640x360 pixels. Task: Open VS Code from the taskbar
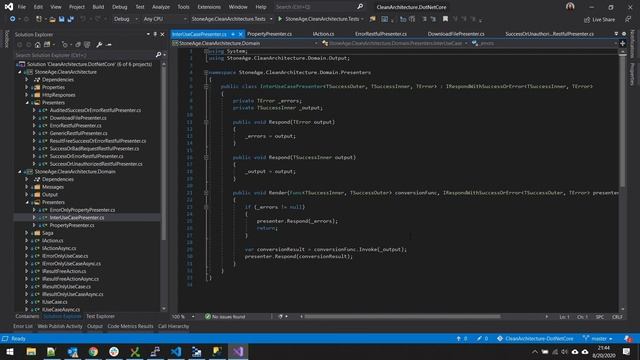click(x=176, y=351)
